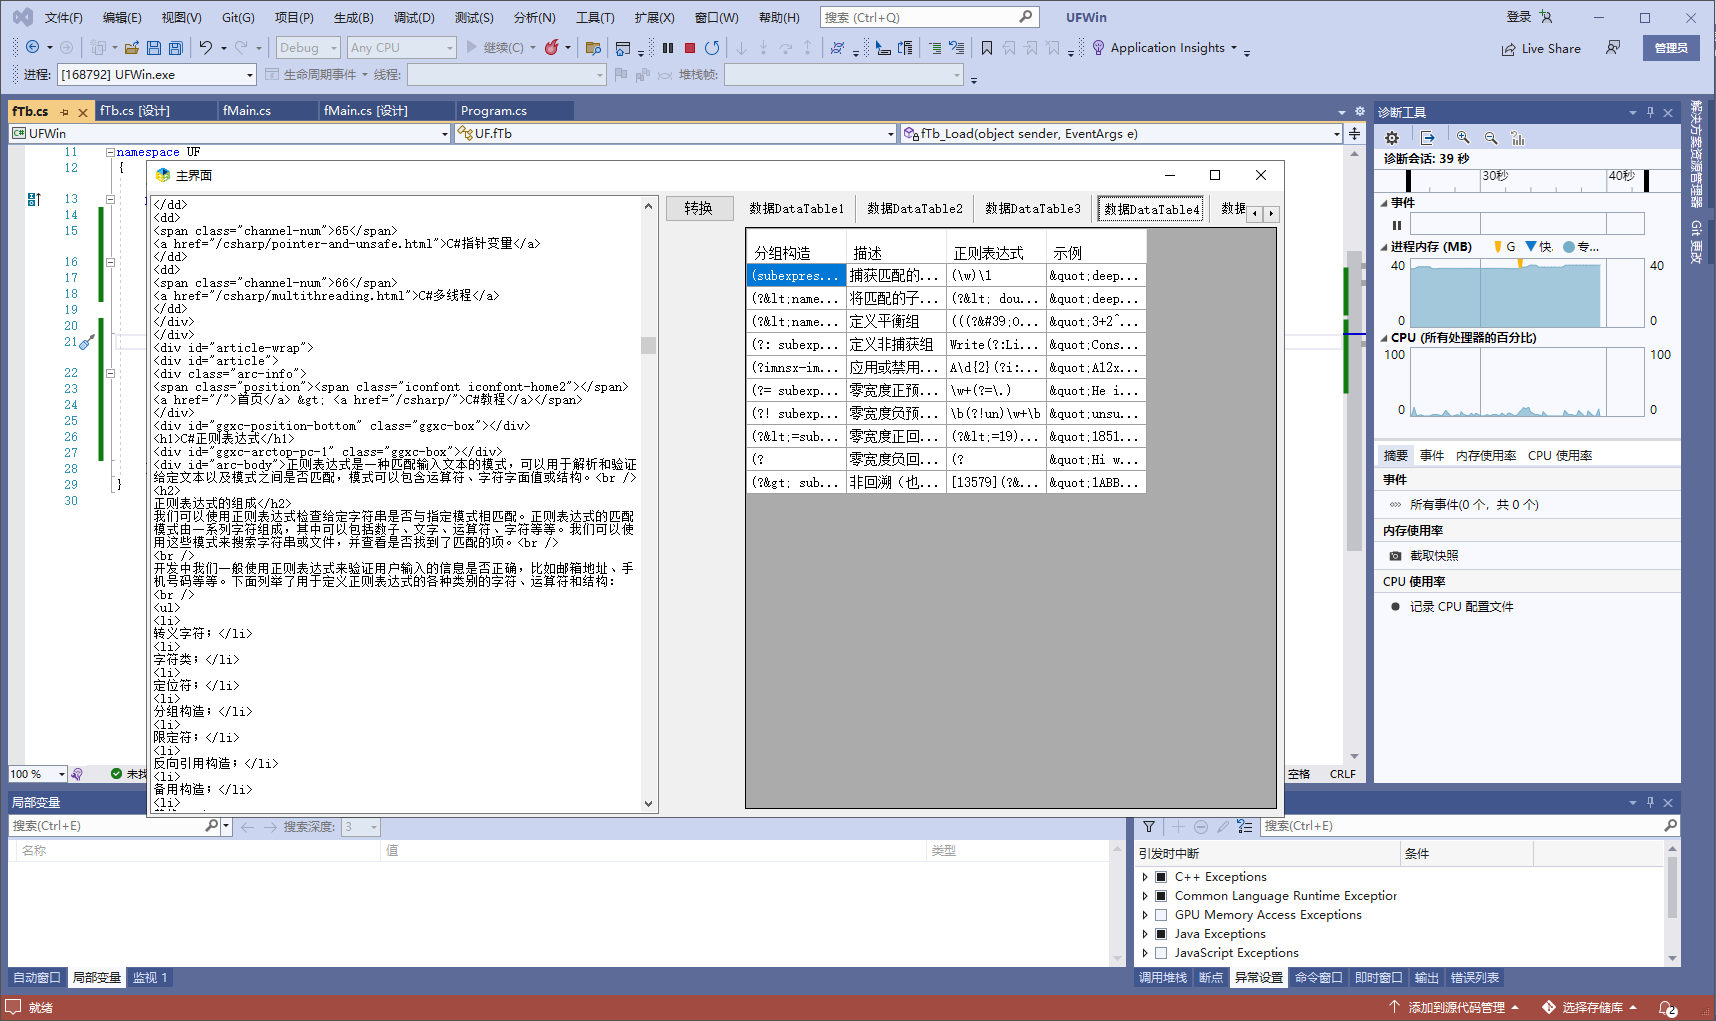Image resolution: width=1716 pixels, height=1021 pixels.
Task: Expand the Java Exceptions tree node
Action: pyautogui.click(x=1145, y=934)
